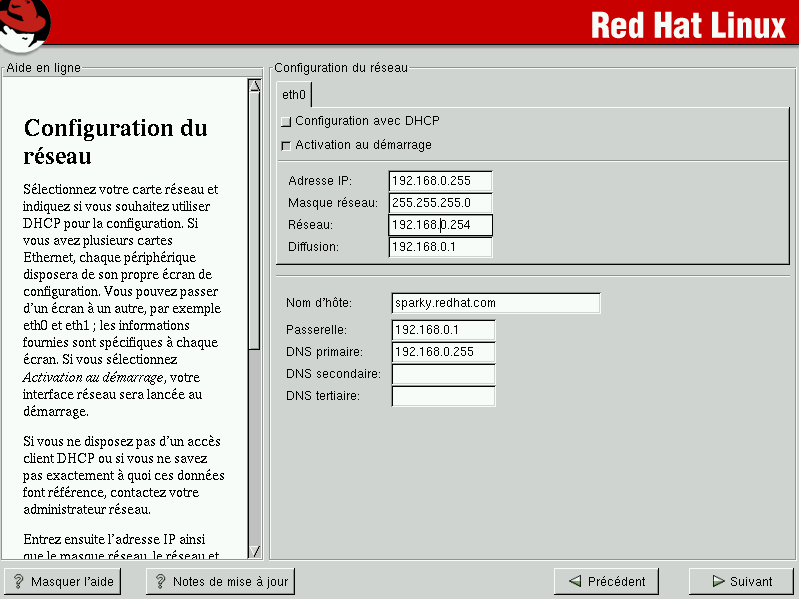Select the eth0 tab
Screen dimensions: 799x599
click(x=294, y=95)
